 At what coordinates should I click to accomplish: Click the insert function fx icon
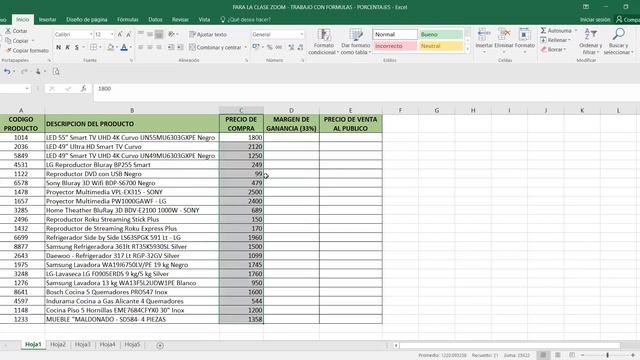tap(83, 89)
